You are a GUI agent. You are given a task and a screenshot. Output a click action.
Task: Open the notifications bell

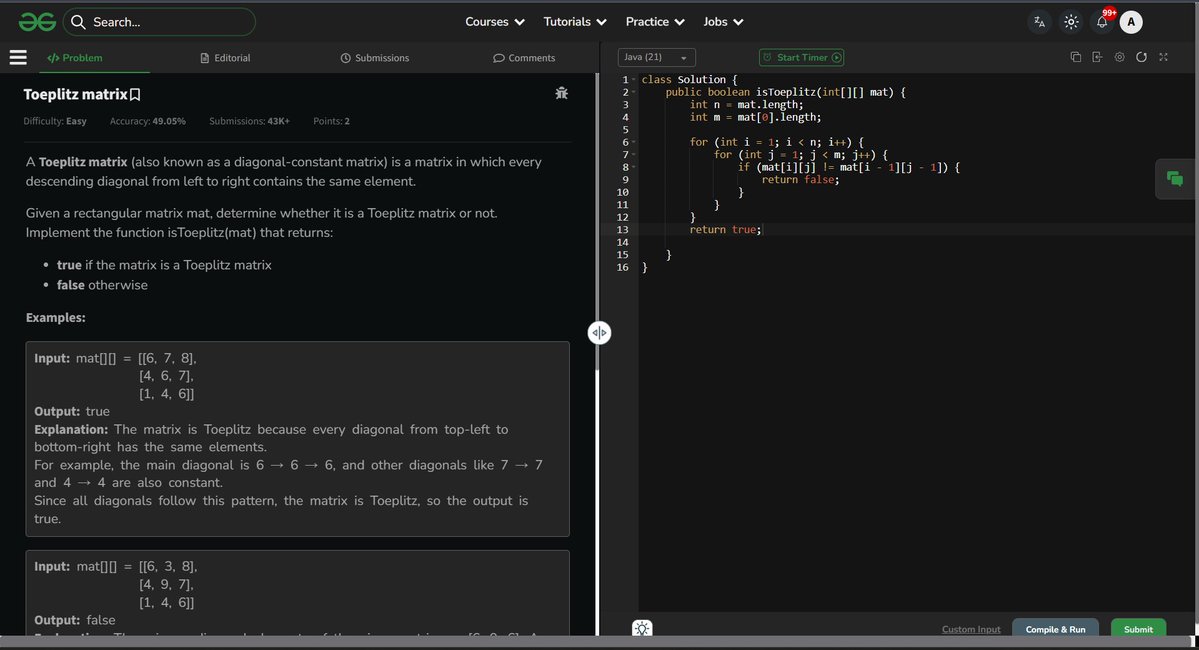(x=1102, y=22)
